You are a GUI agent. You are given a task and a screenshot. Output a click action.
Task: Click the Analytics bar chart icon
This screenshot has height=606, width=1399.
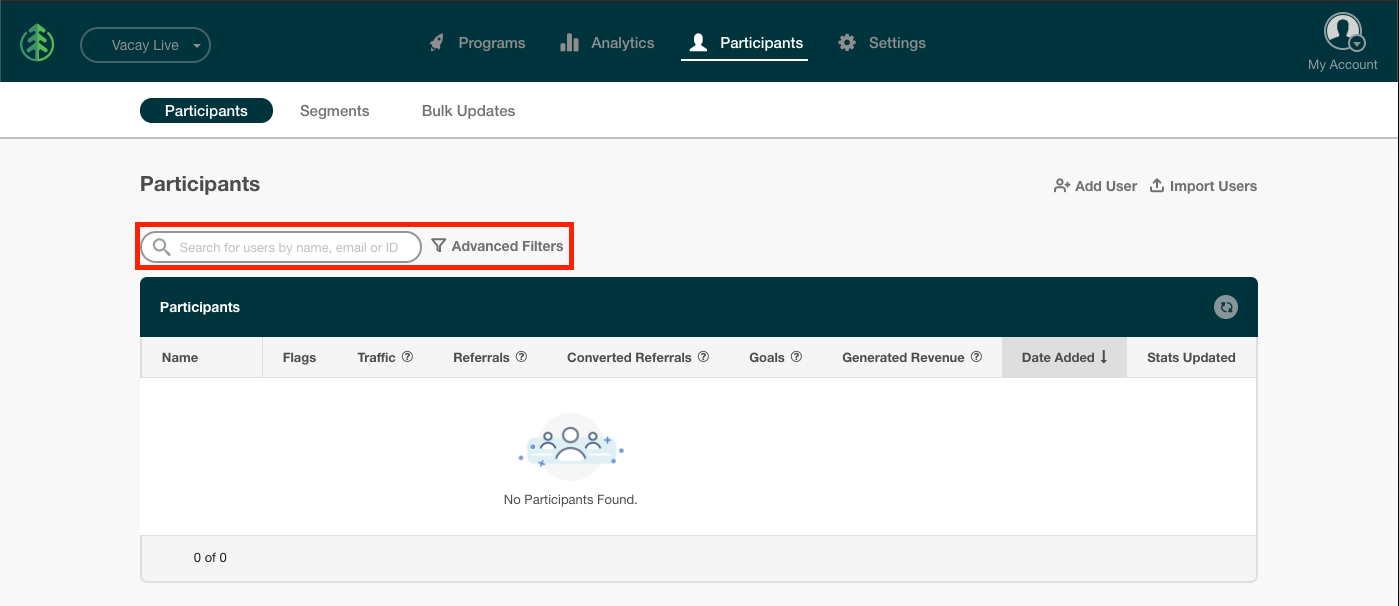pyautogui.click(x=570, y=43)
